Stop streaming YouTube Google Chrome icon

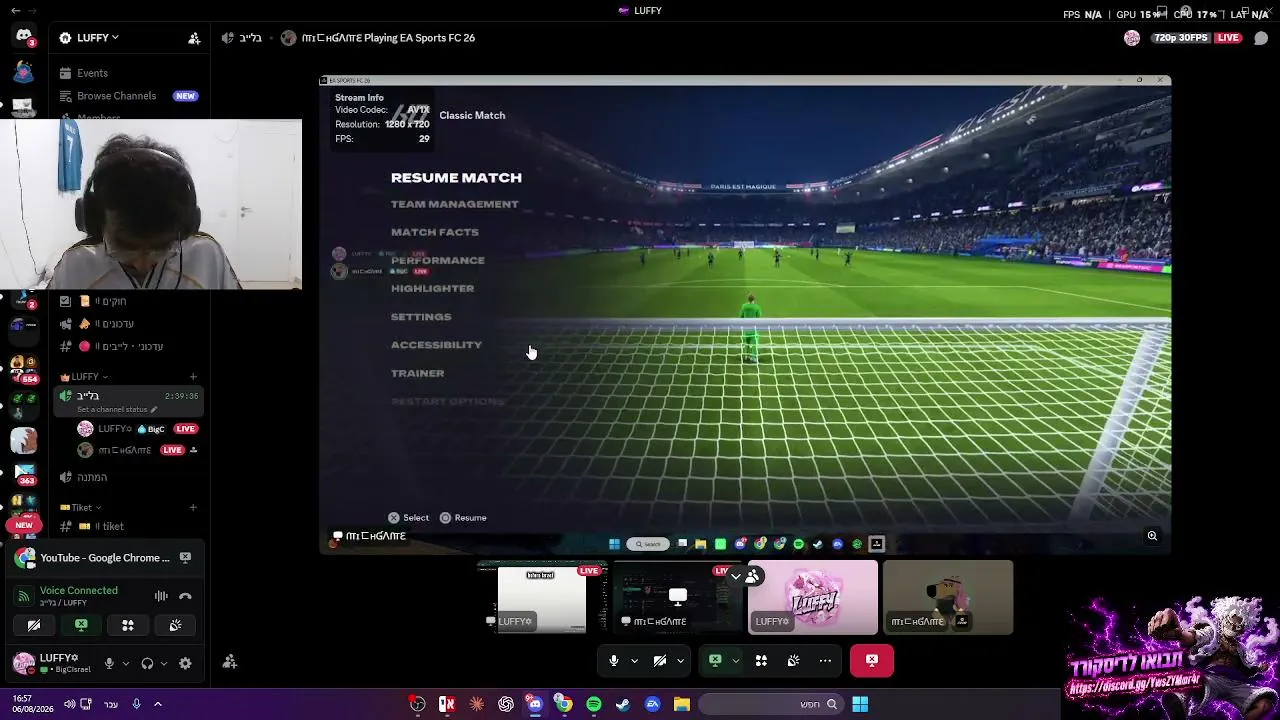[185, 558]
